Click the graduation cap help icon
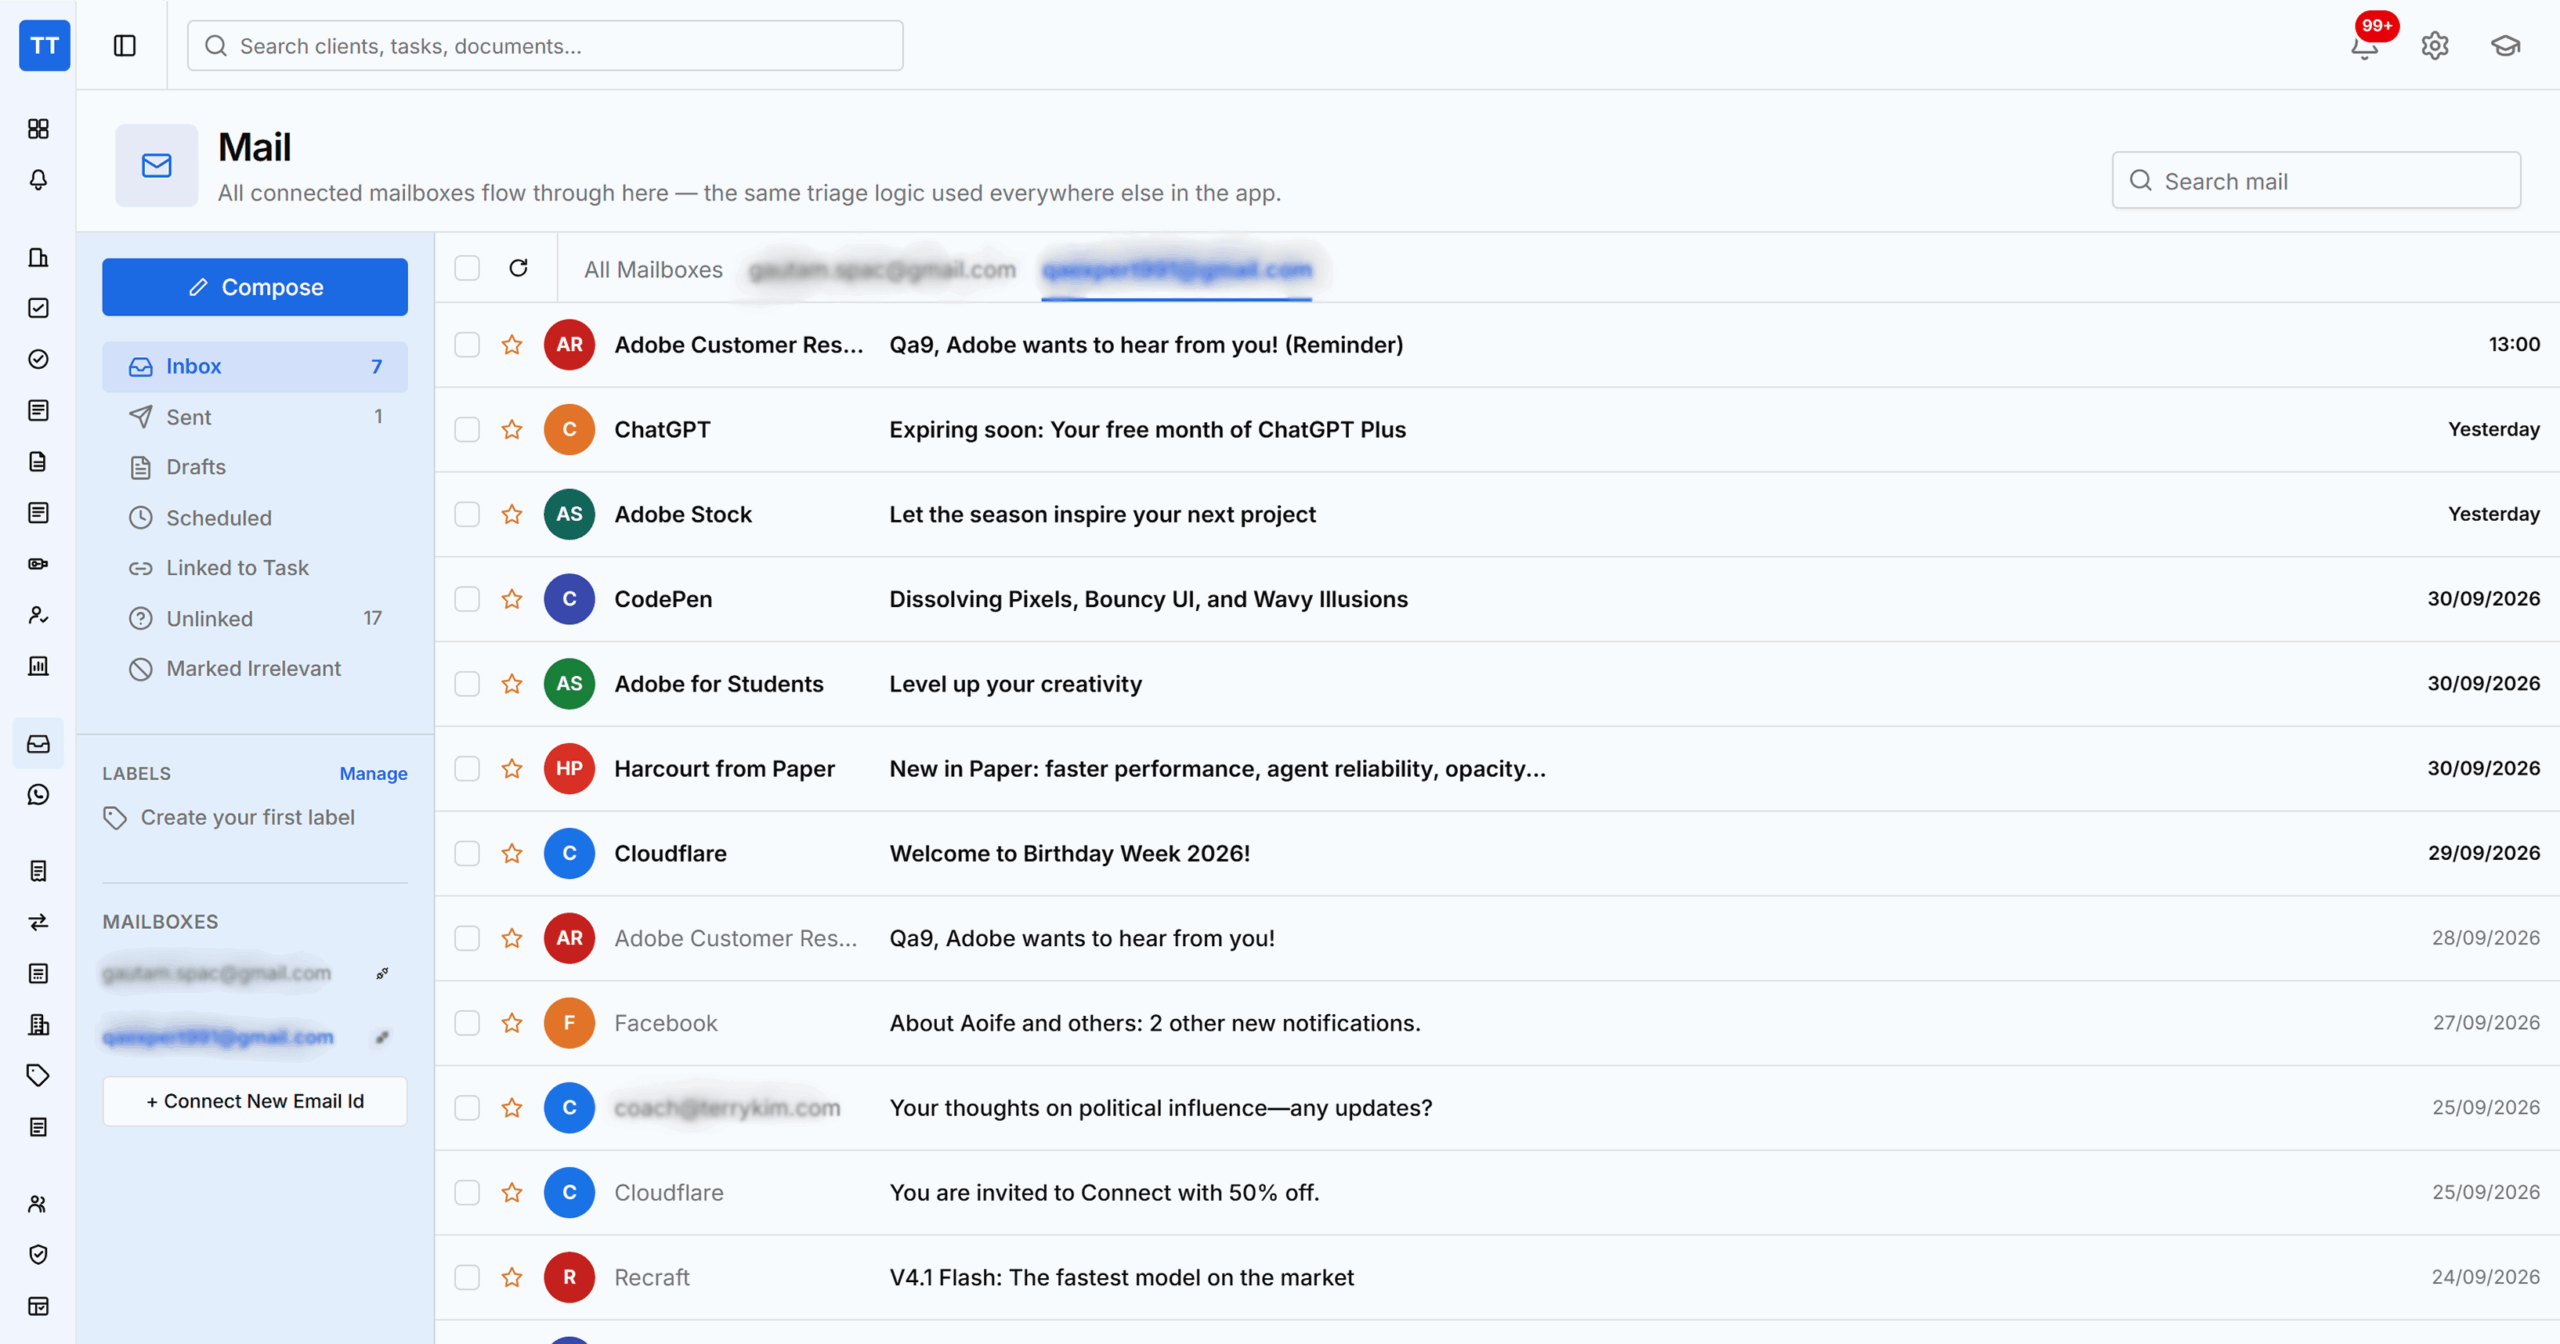 pyautogui.click(x=2505, y=46)
